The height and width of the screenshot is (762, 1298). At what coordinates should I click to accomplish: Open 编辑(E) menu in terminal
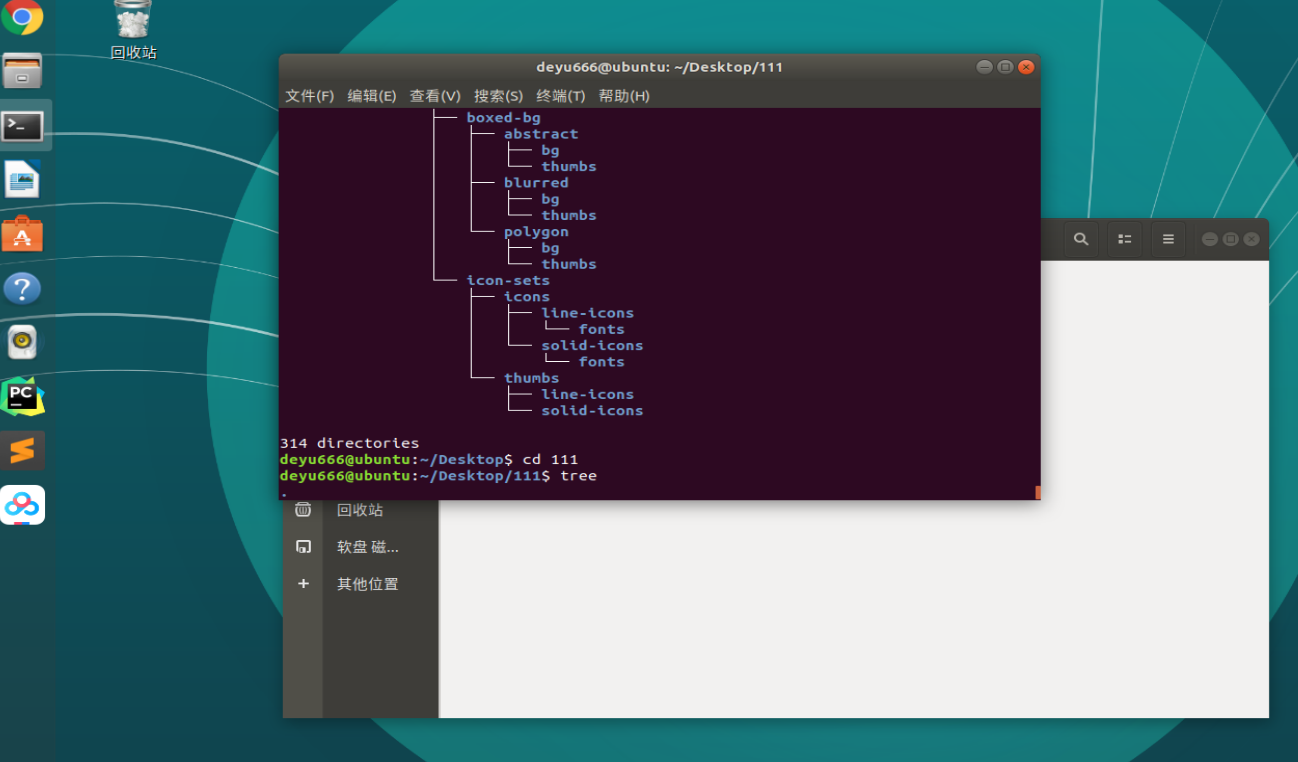pyautogui.click(x=372, y=96)
